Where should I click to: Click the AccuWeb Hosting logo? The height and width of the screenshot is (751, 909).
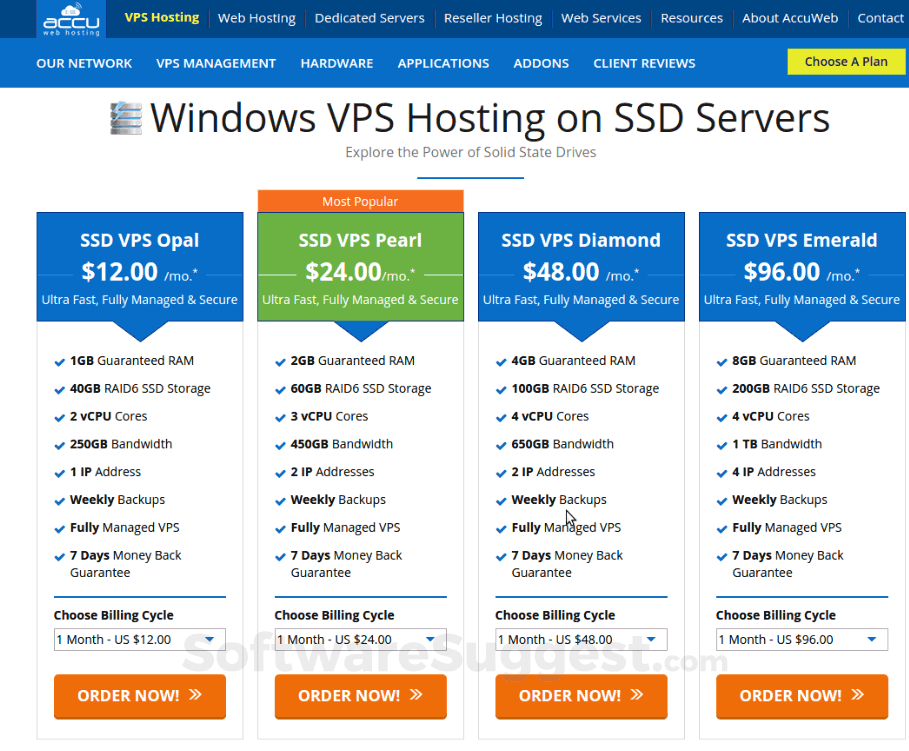click(x=68, y=18)
